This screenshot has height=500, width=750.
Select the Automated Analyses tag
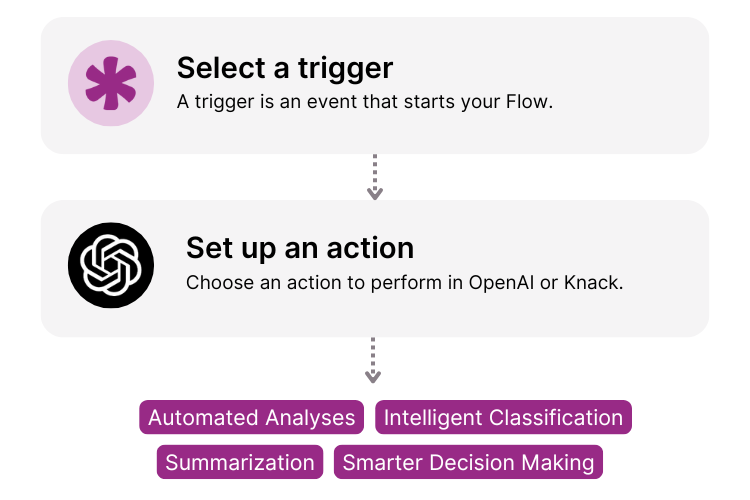pyautogui.click(x=252, y=418)
